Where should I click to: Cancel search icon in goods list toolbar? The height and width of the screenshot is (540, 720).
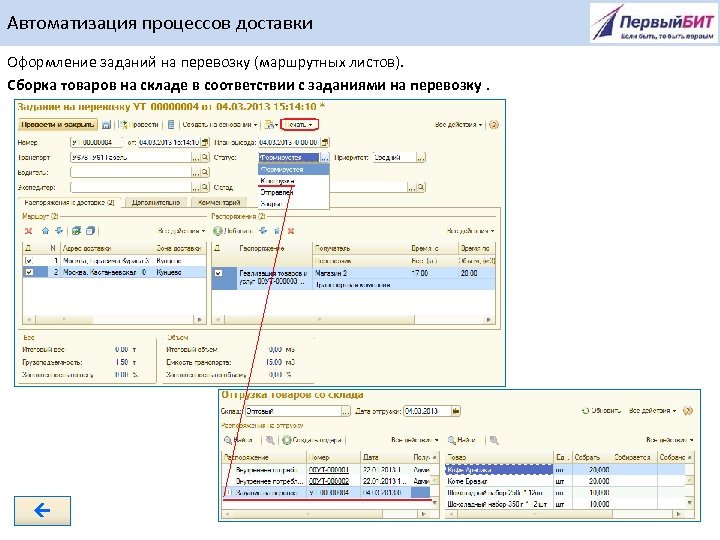(494, 440)
